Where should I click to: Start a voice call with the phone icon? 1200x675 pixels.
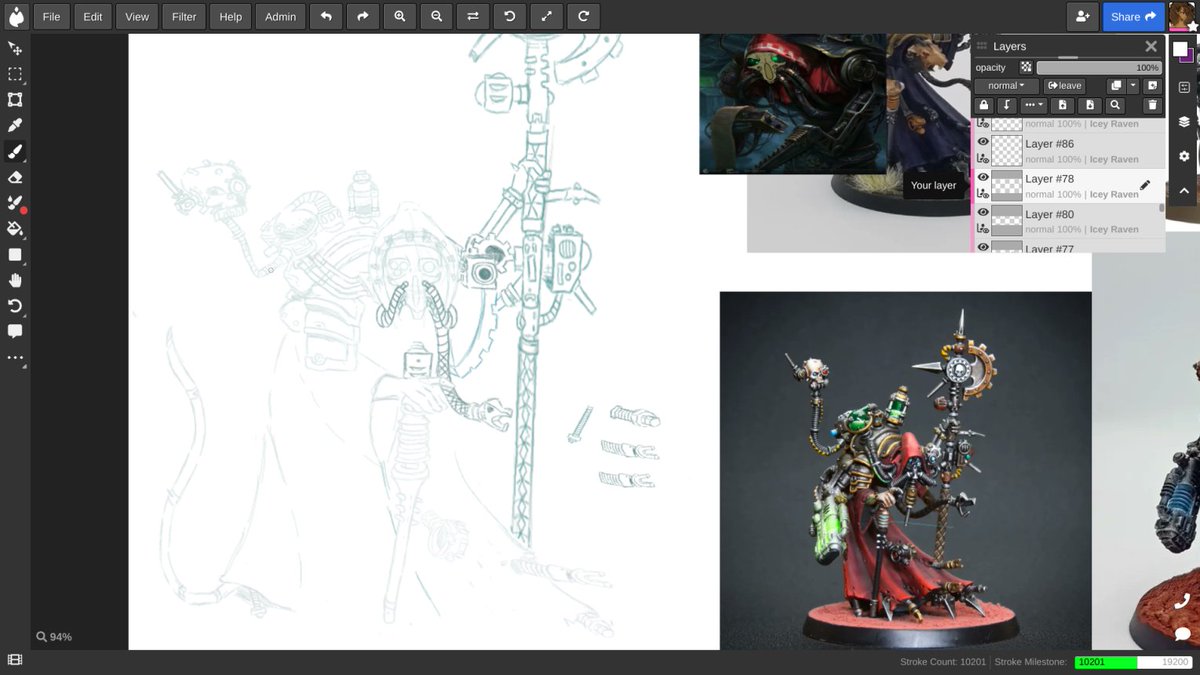tap(1182, 602)
